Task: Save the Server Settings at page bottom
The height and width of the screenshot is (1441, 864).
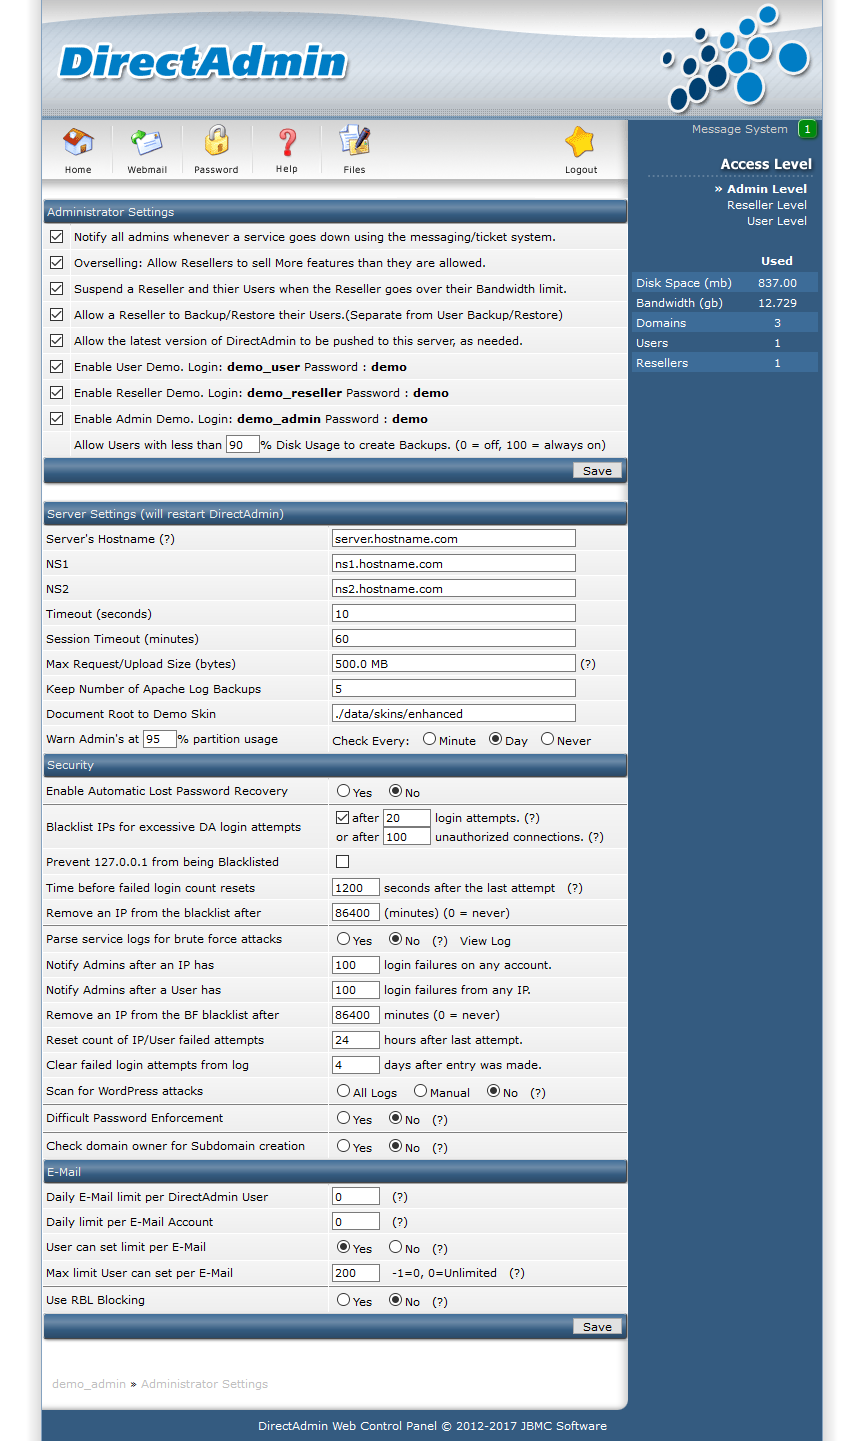Action: [x=597, y=1327]
